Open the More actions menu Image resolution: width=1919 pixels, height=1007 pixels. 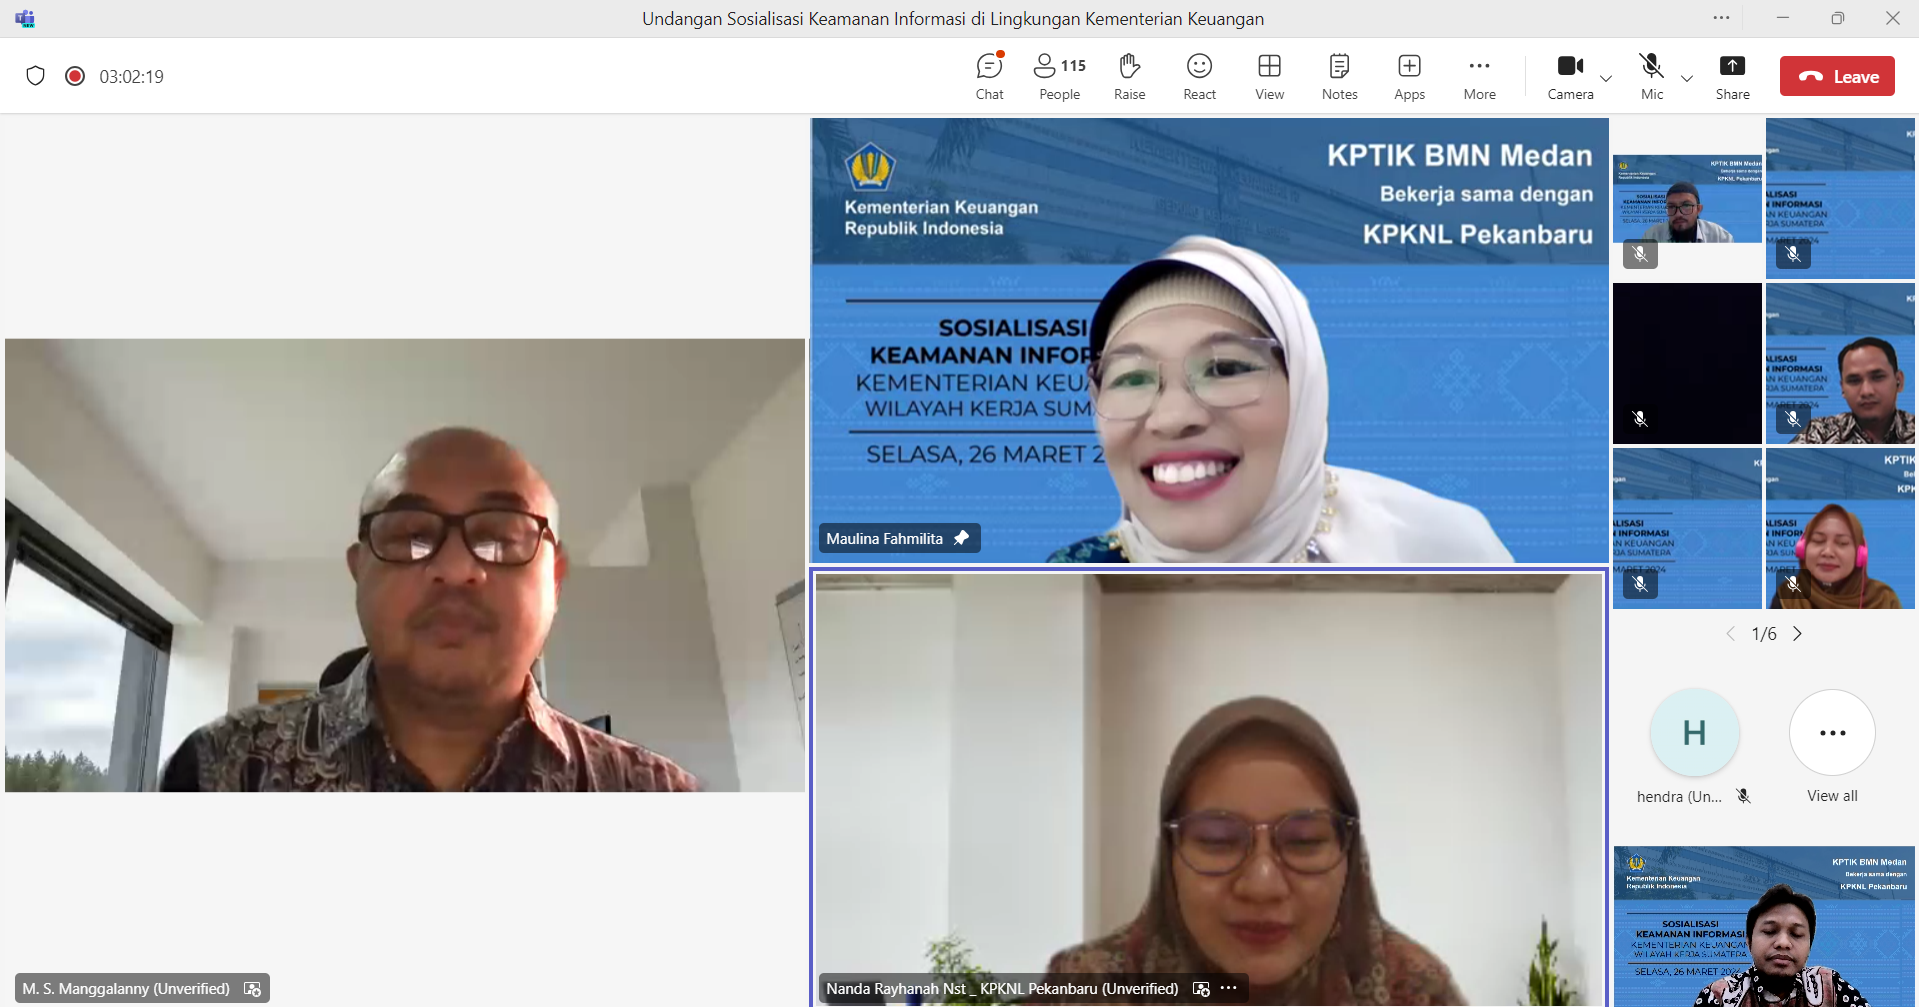[1479, 77]
